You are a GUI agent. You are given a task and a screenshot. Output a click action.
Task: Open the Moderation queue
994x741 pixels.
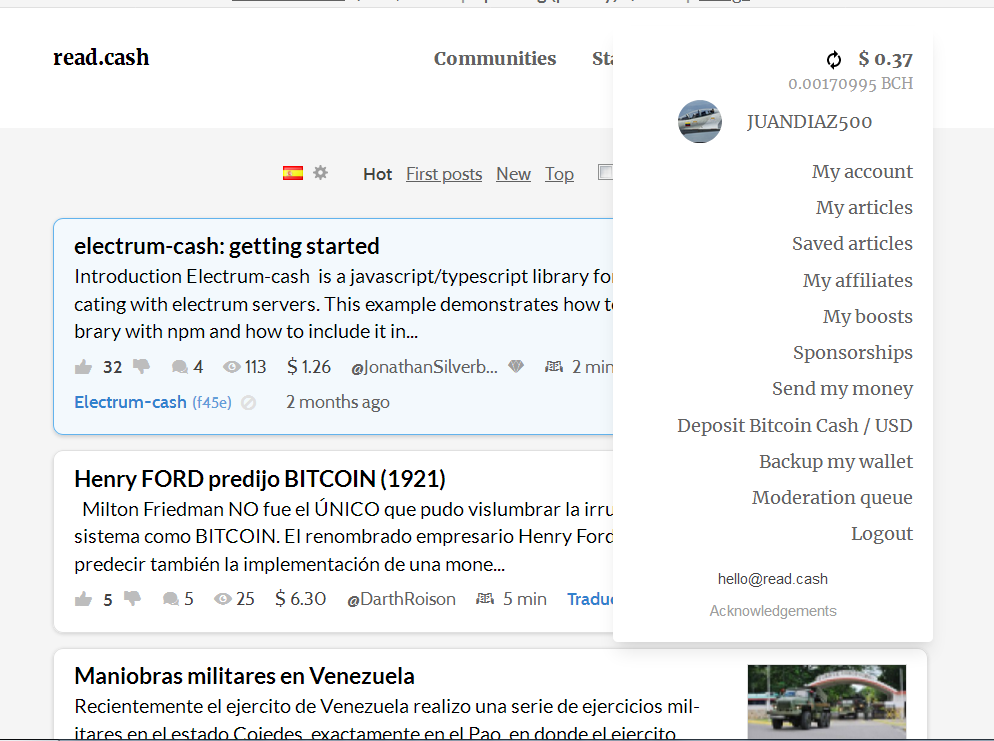pos(832,498)
